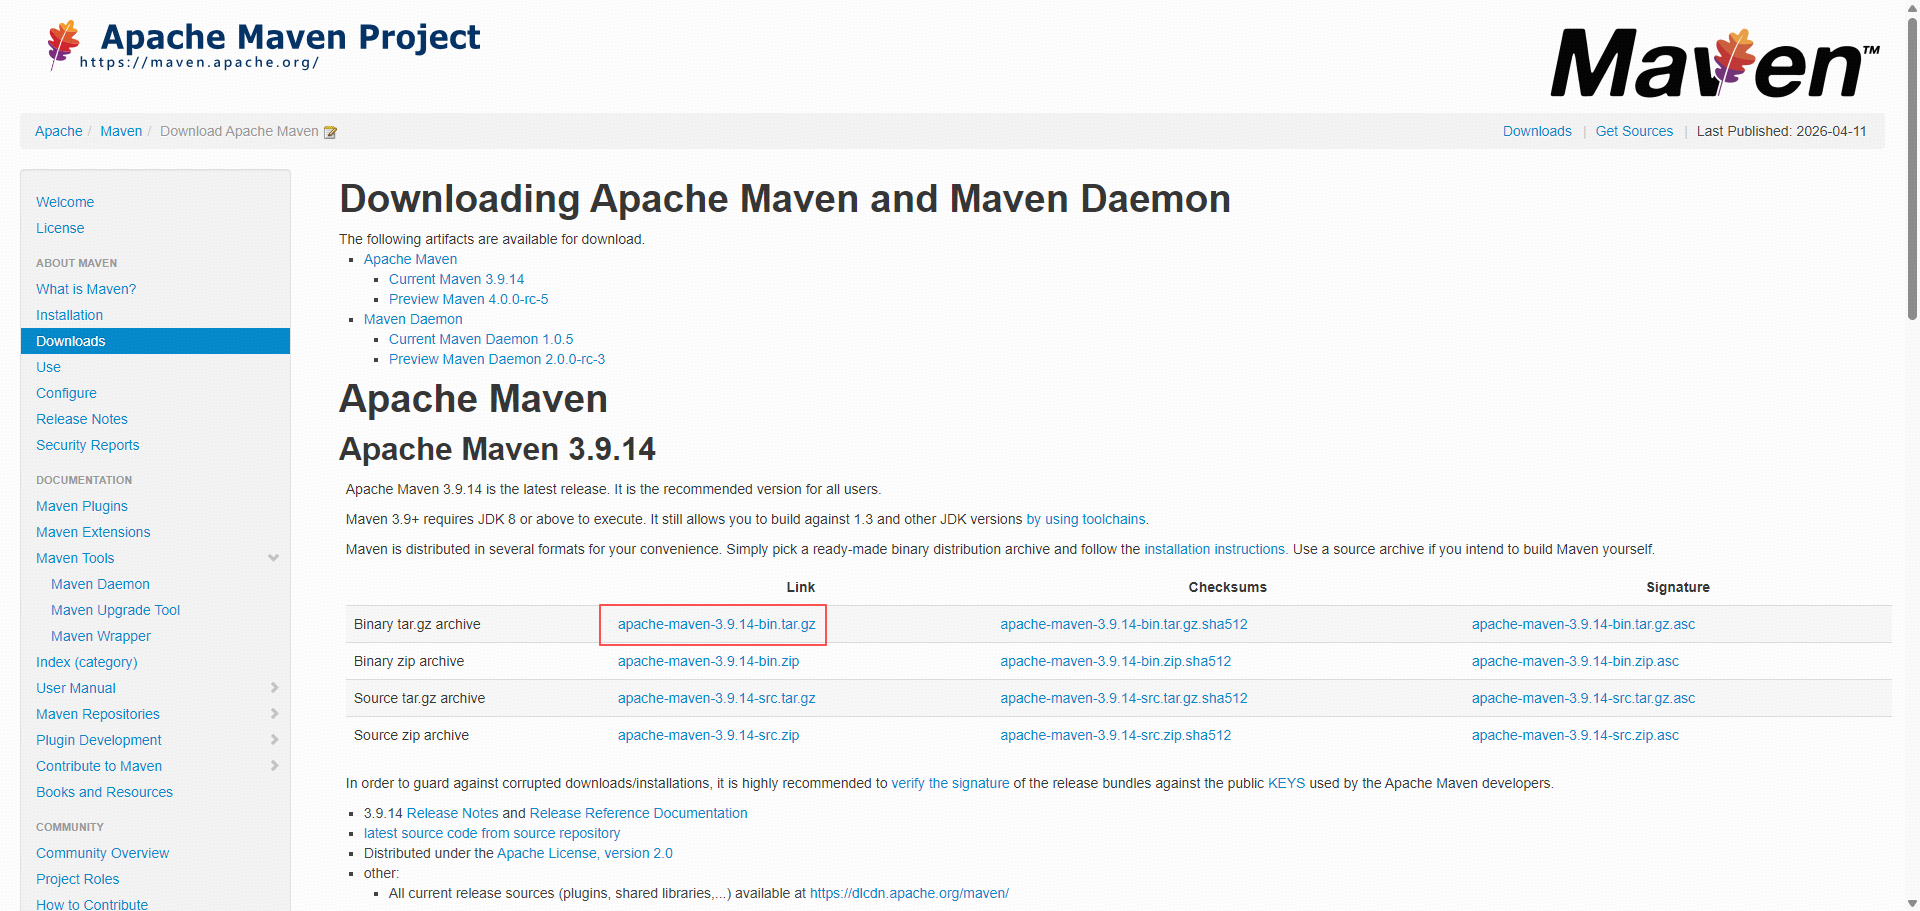Click the Maven Daemon contents list link

point(413,319)
